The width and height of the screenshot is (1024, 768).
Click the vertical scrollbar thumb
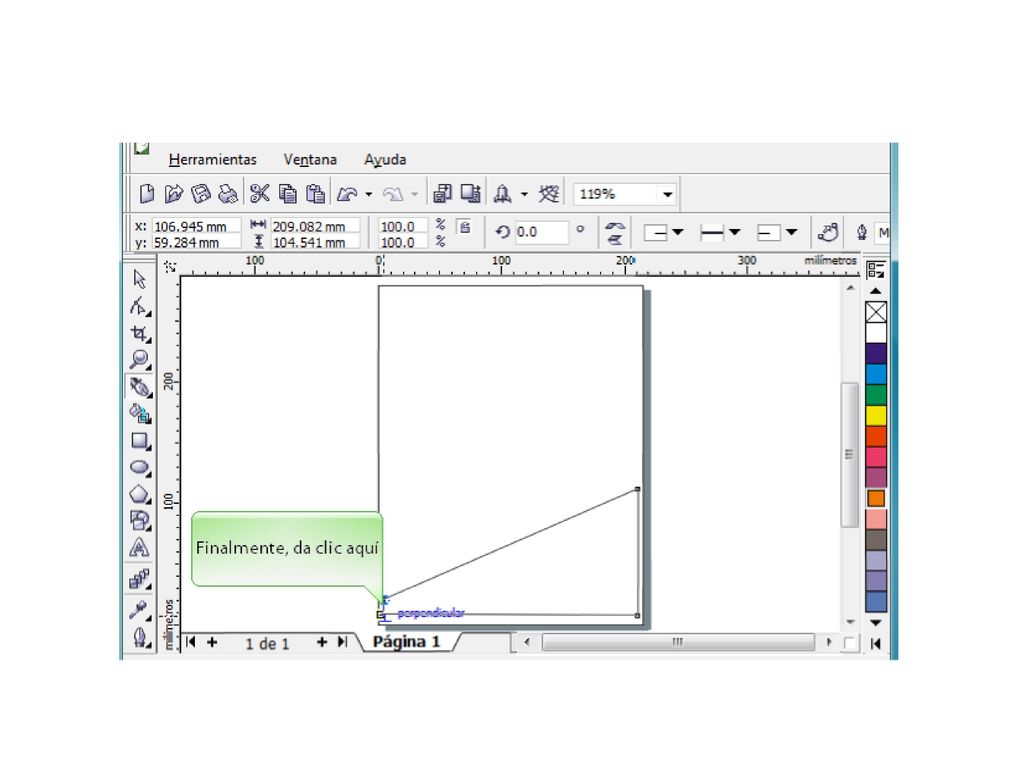(x=850, y=455)
